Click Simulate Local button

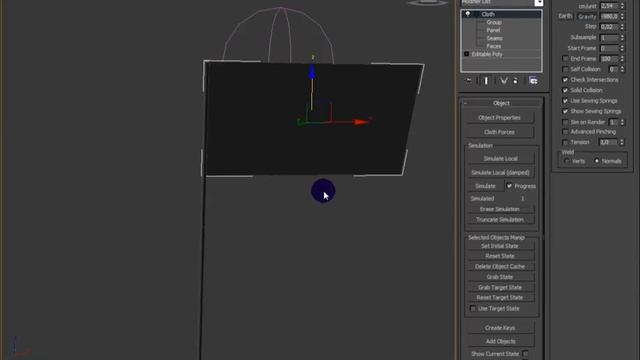click(500, 158)
